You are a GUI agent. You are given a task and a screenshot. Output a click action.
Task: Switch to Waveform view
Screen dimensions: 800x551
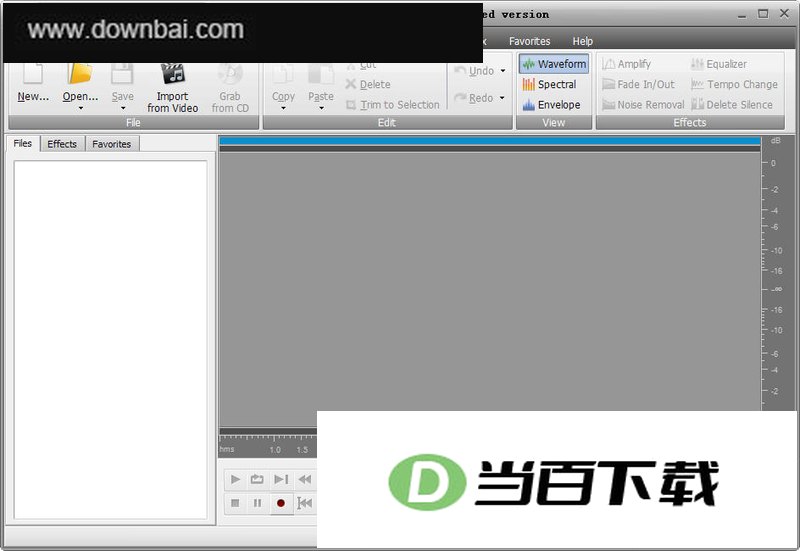[x=554, y=64]
